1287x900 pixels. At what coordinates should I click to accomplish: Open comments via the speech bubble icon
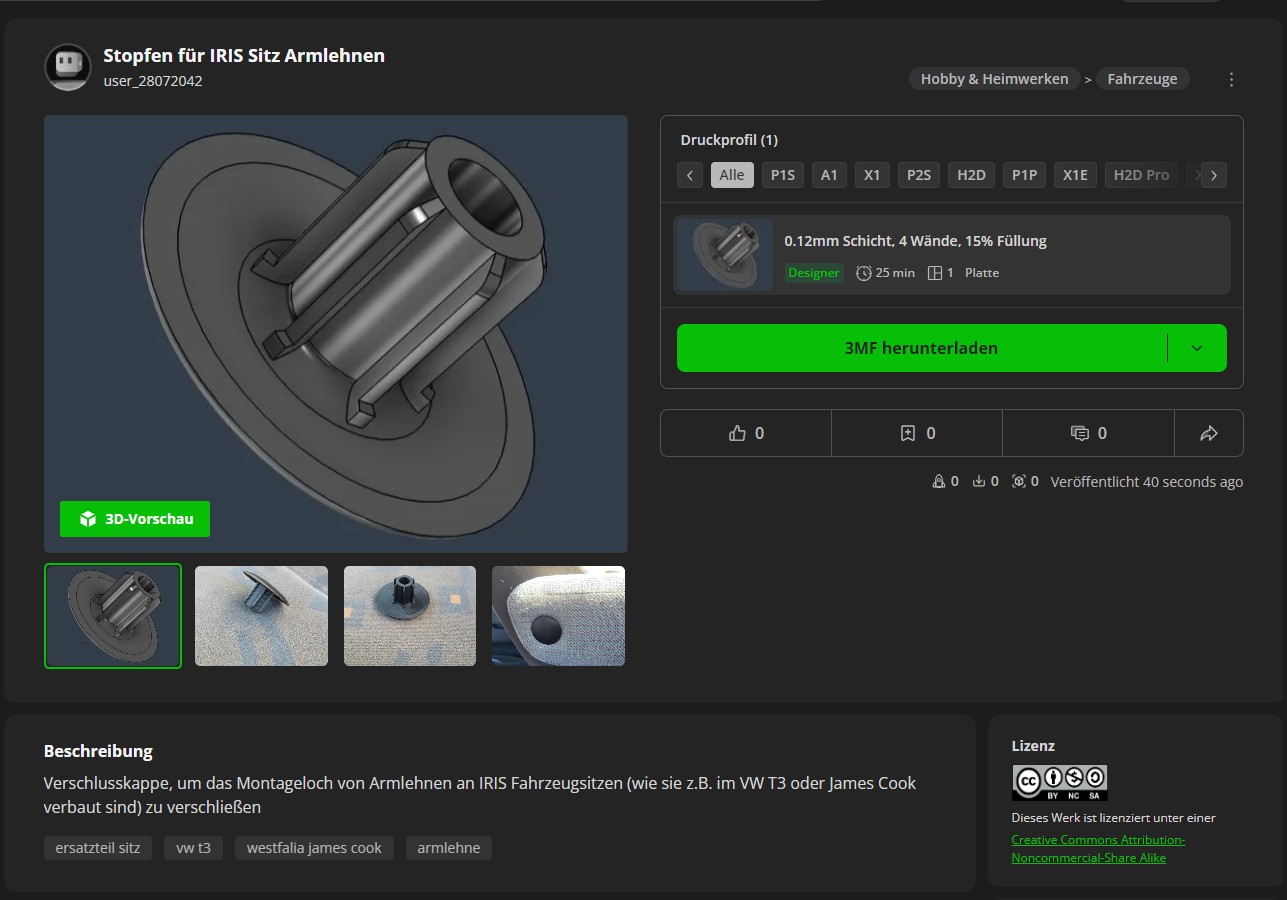click(x=1079, y=433)
